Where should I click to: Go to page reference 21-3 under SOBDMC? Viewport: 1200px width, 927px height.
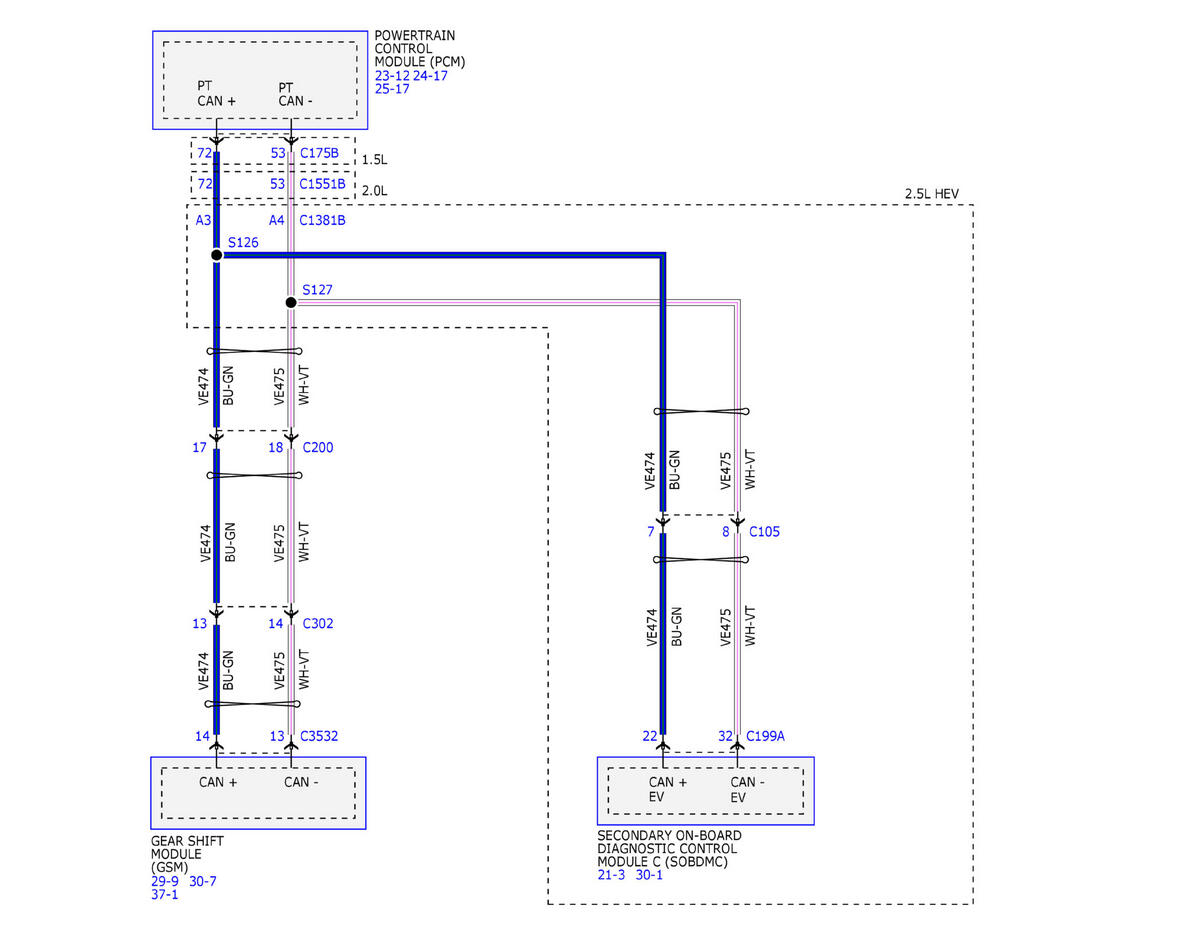612,875
